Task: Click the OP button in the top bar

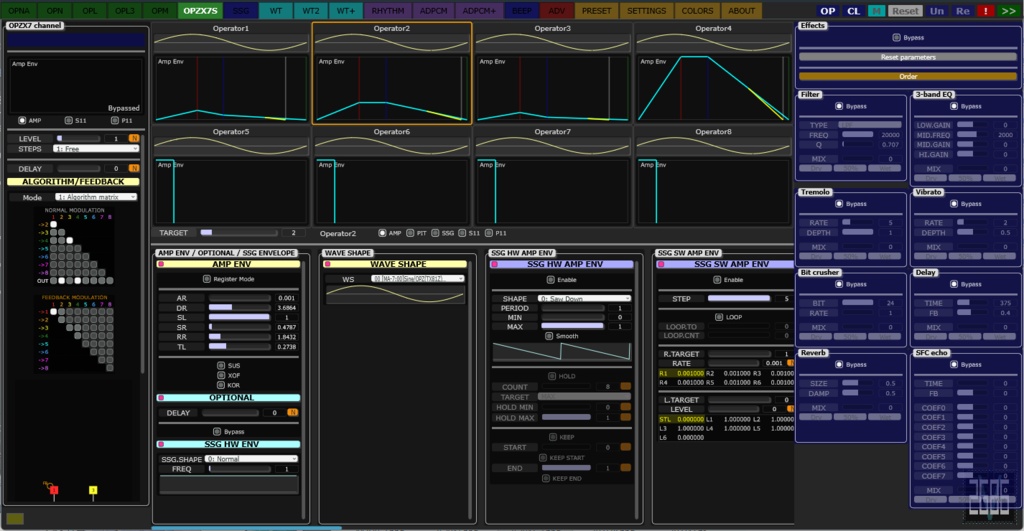Action: click(x=827, y=11)
